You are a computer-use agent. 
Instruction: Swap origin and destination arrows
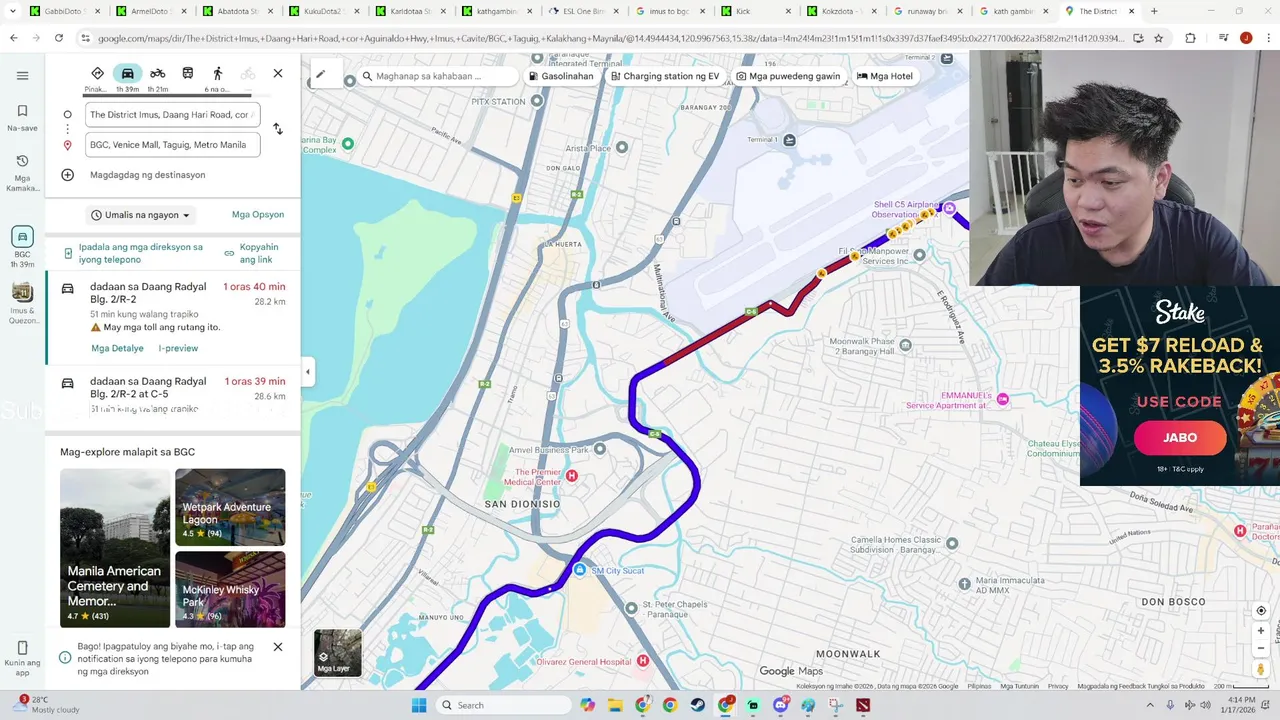pyautogui.click(x=278, y=129)
